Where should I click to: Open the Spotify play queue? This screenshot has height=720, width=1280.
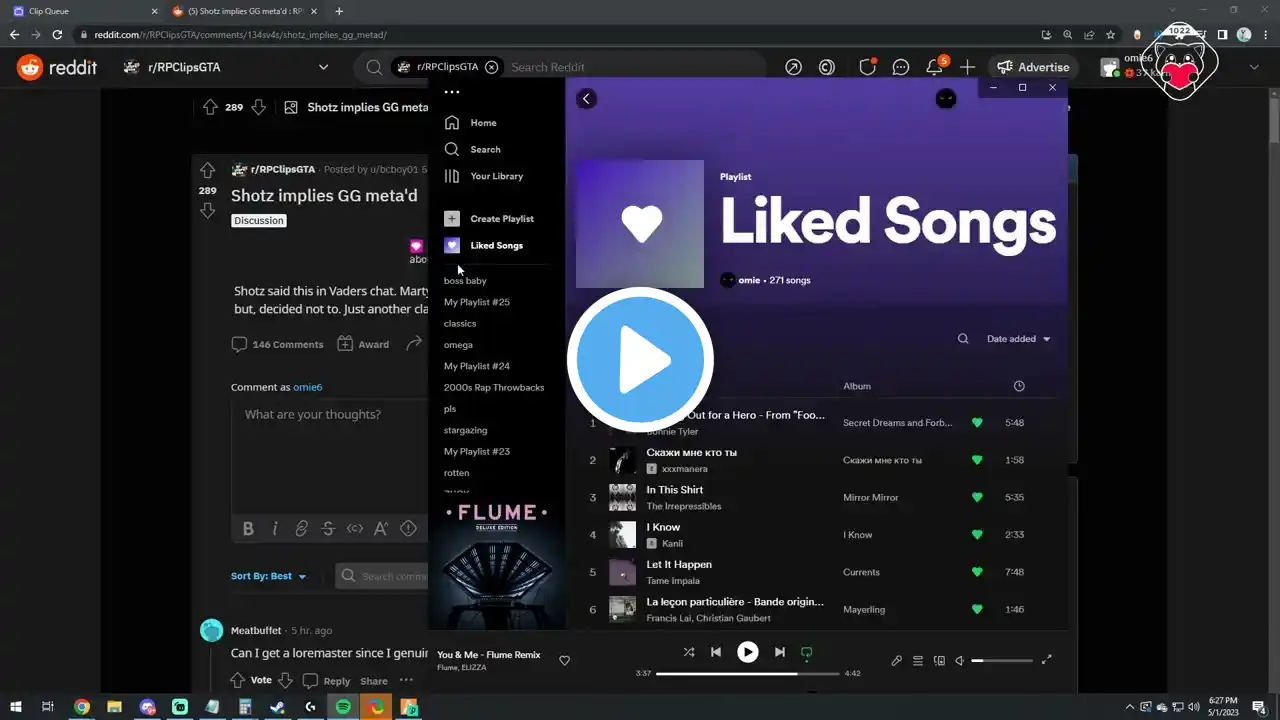[x=918, y=660]
